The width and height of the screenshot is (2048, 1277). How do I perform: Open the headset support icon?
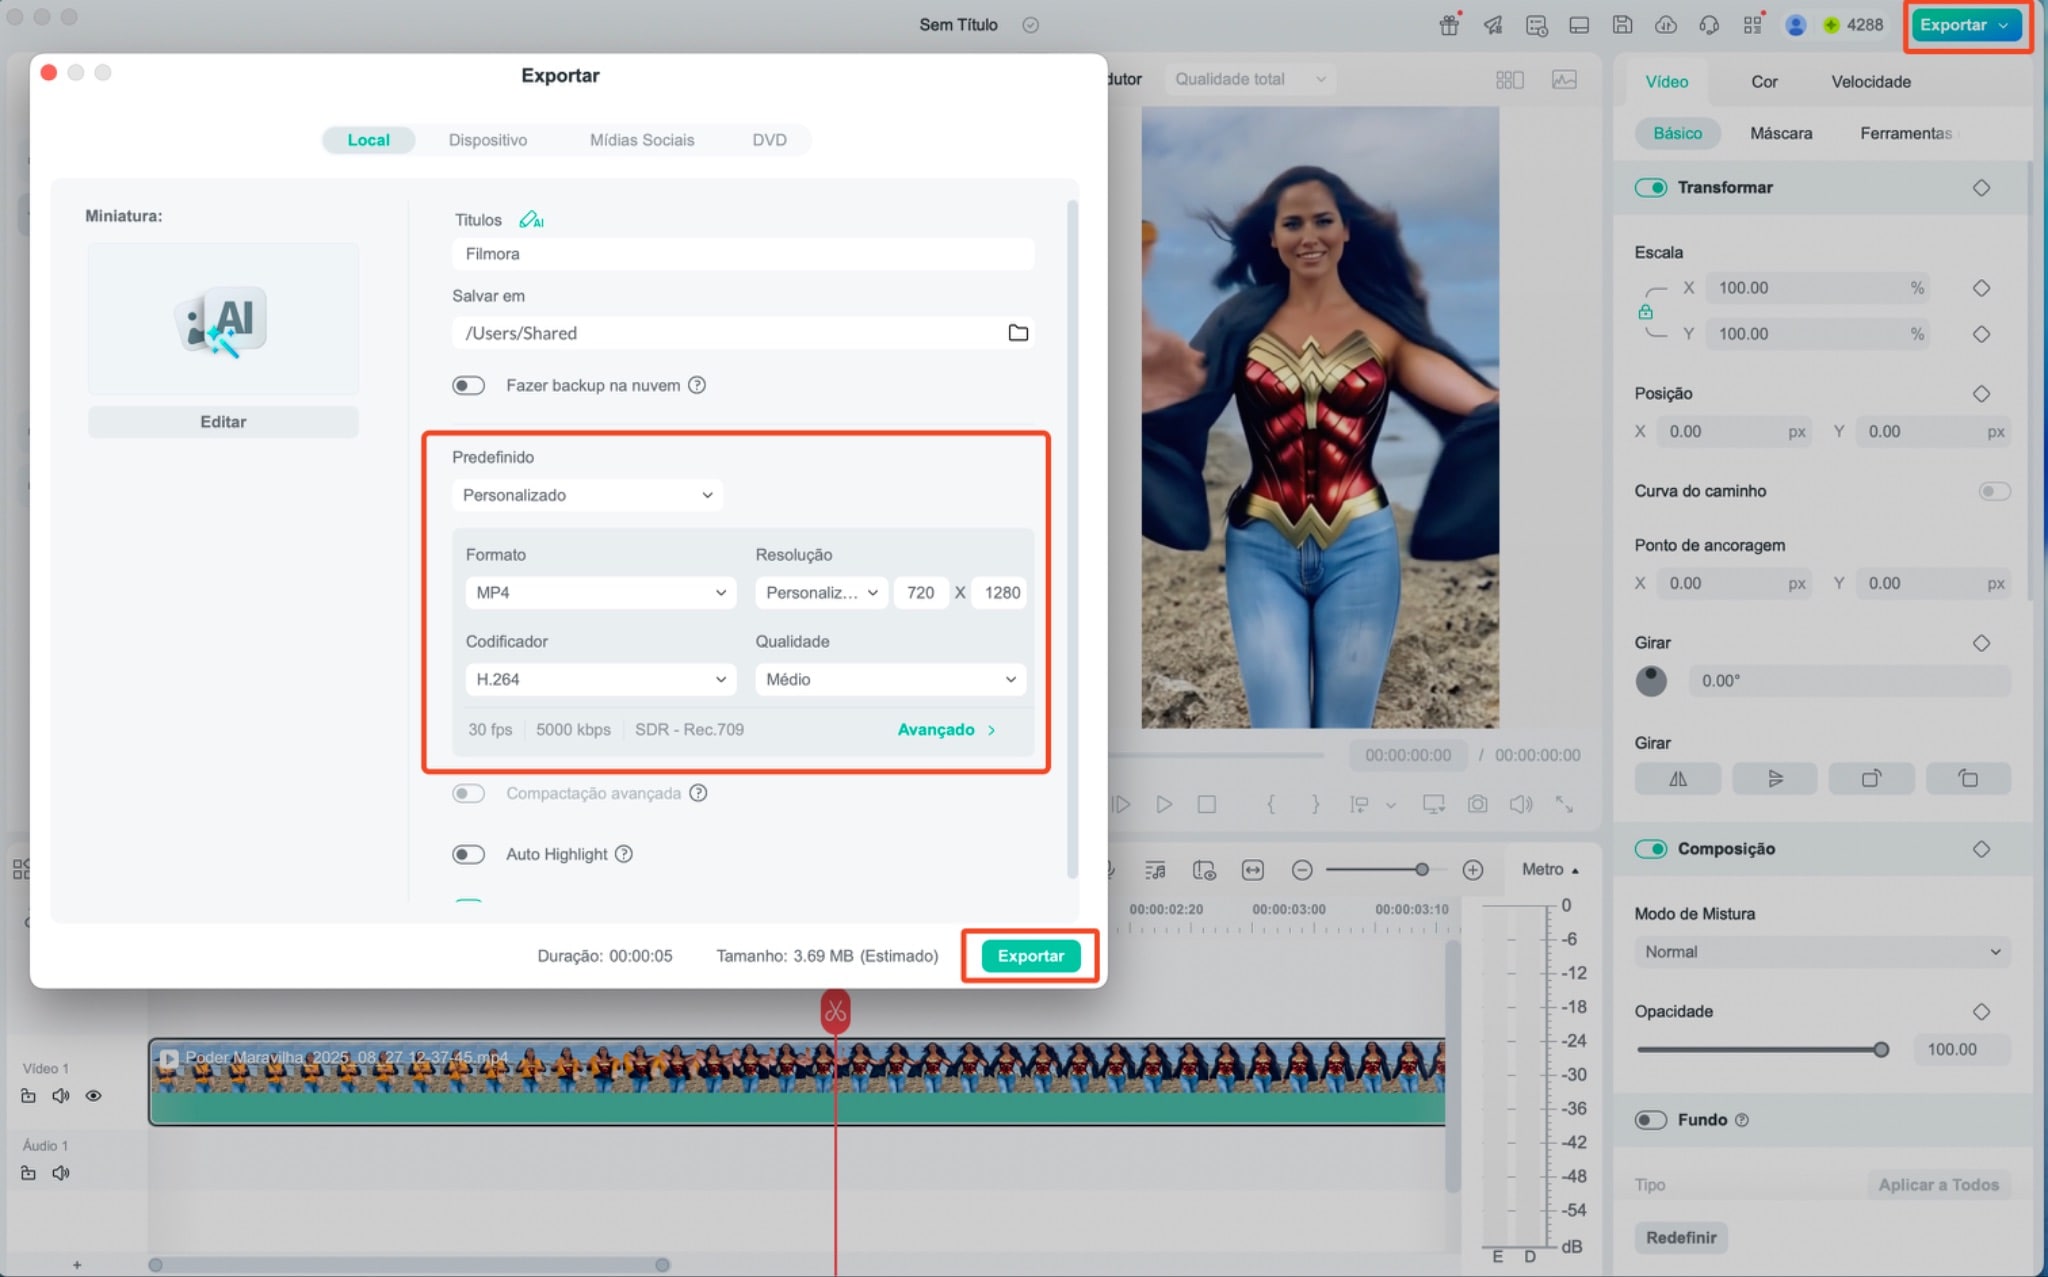pos(1709,25)
